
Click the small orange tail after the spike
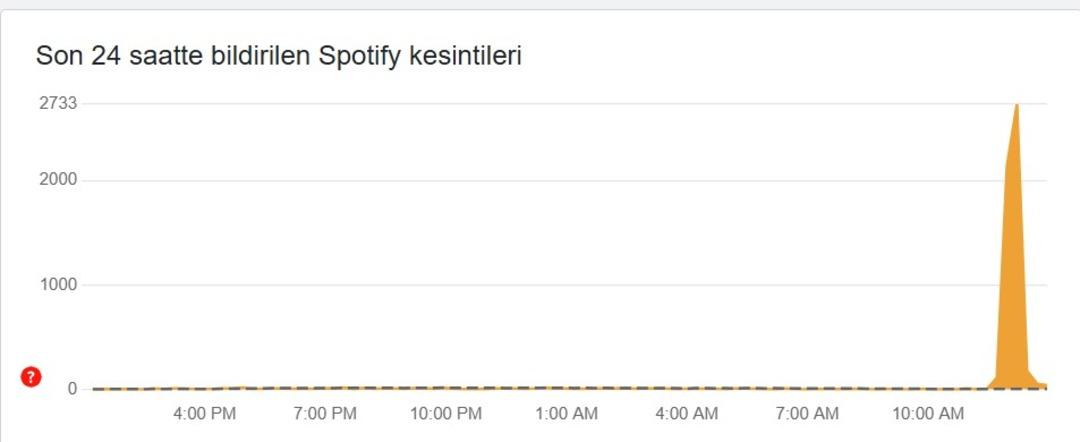pyautogui.click(x=1042, y=386)
